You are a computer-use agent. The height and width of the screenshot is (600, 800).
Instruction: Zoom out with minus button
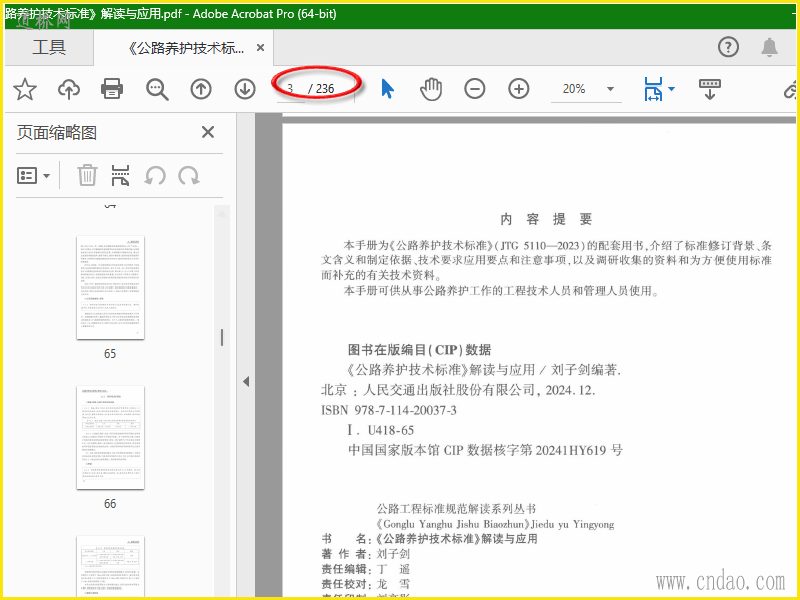(474, 89)
